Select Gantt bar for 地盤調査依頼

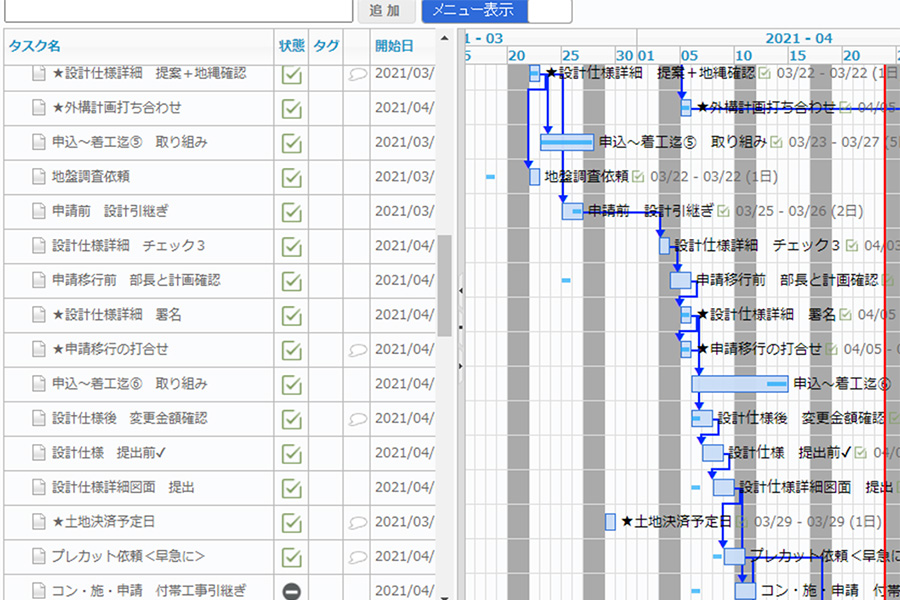(534, 177)
